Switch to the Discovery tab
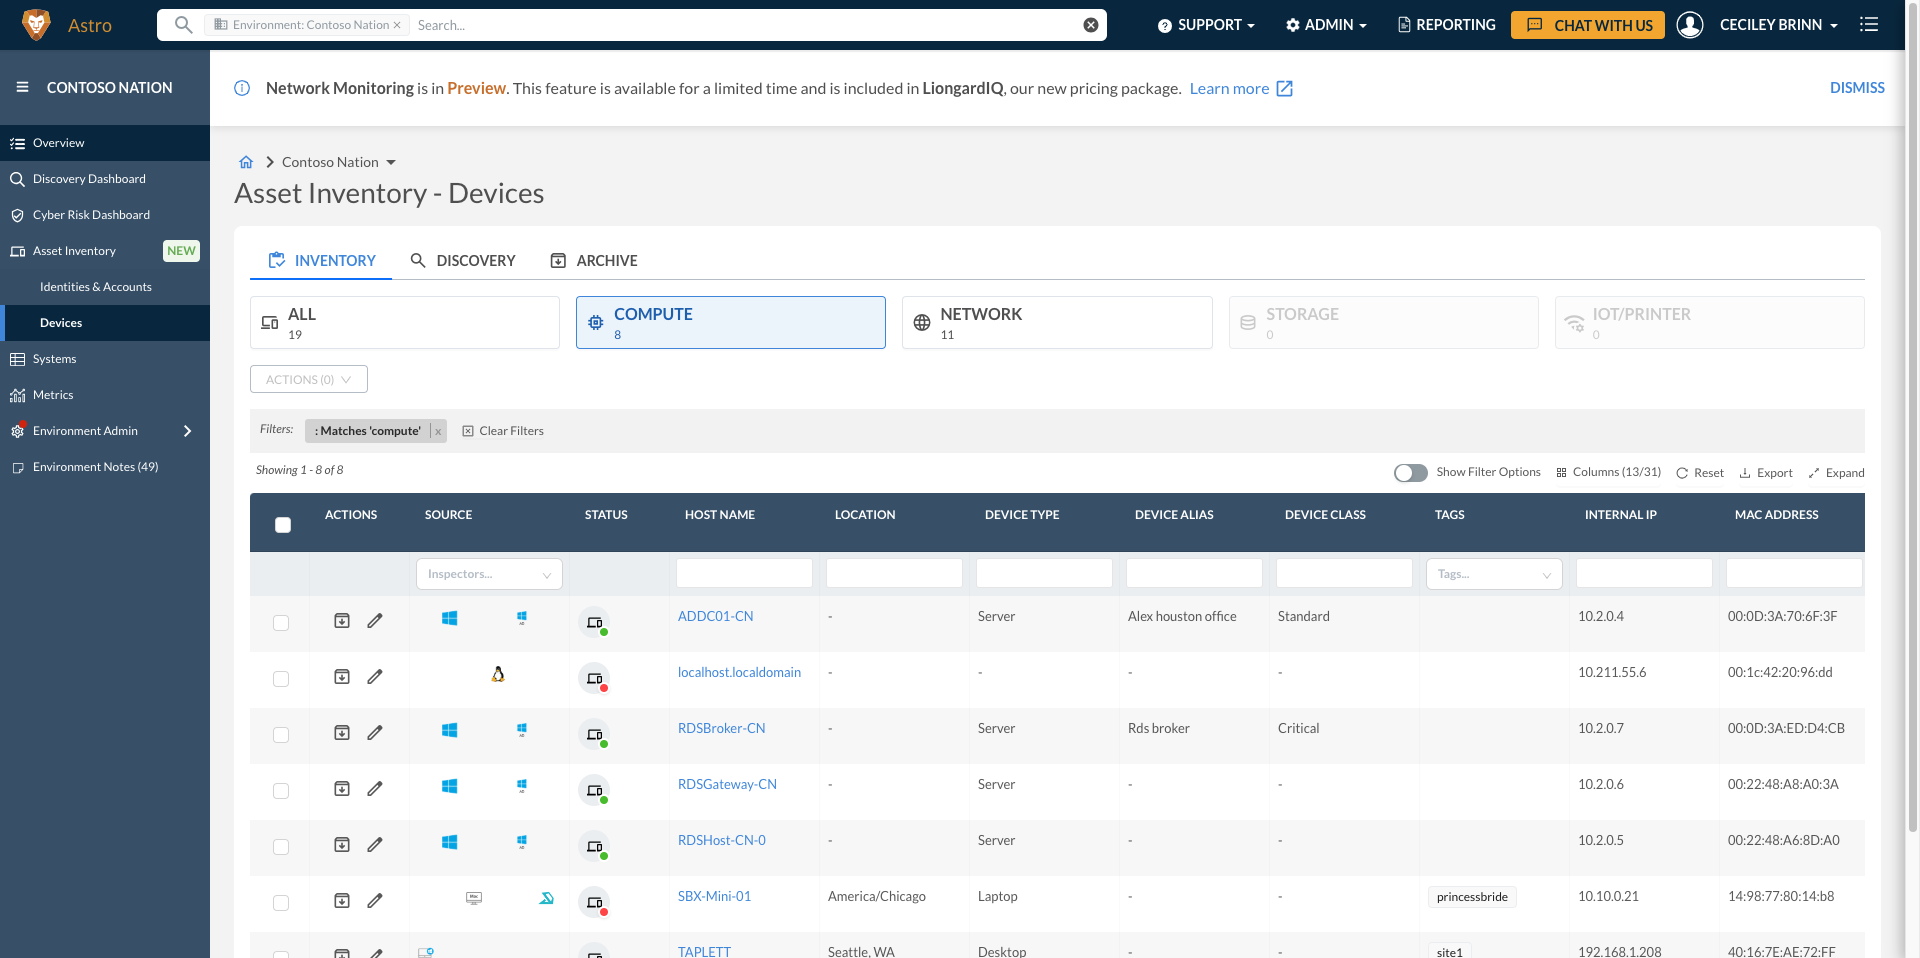The width and height of the screenshot is (1920, 958). tap(463, 261)
